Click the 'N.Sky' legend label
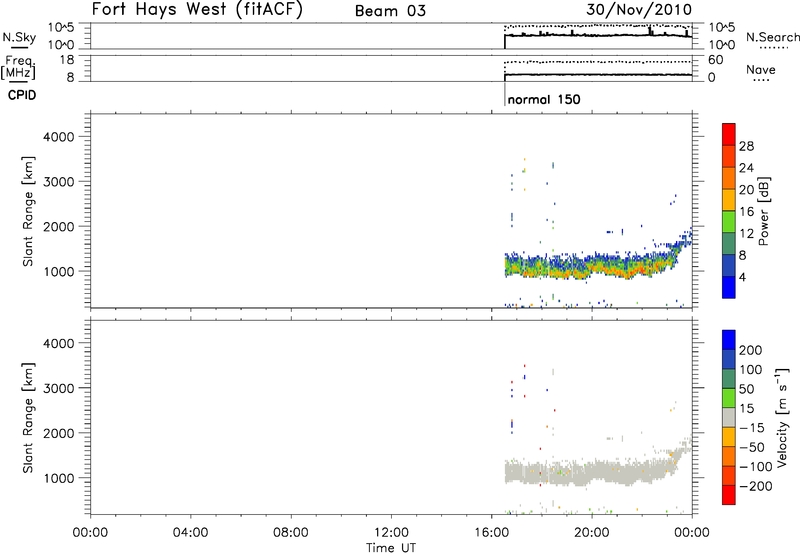The height and width of the screenshot is (554, 800). pyautogui.click(x=19, y=37)
